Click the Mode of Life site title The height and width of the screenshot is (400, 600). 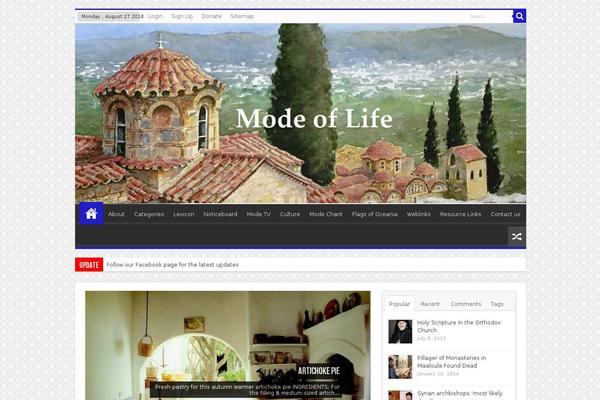pyautogui.click(x=314, y=118)
